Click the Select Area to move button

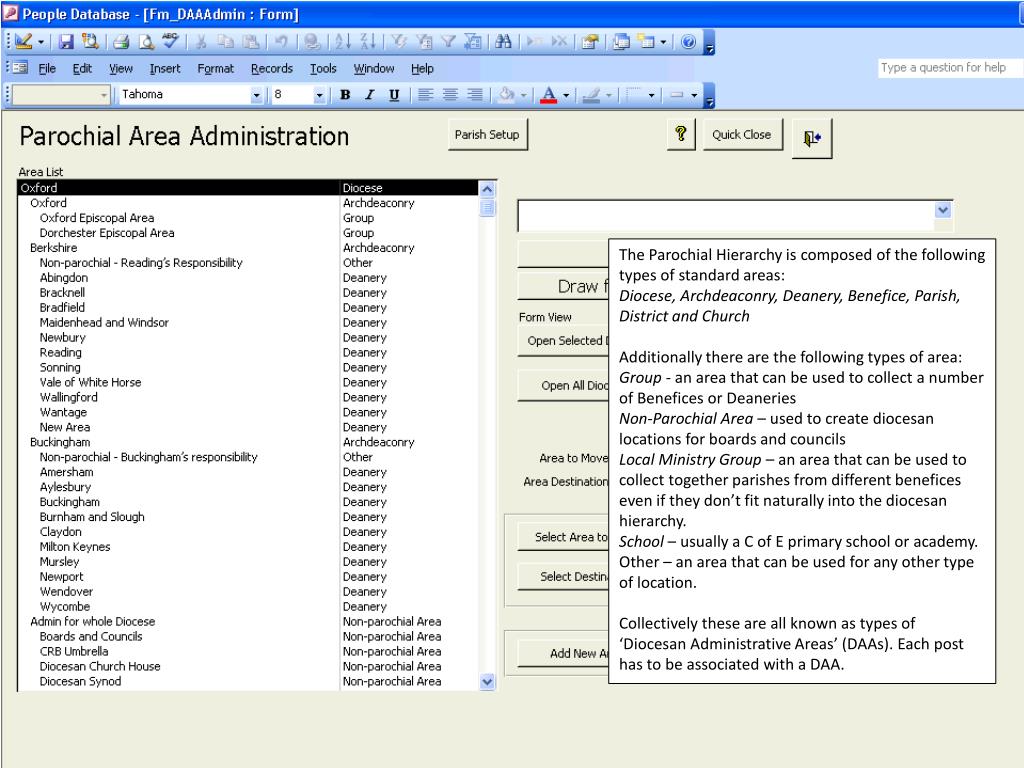pyautogui.click(x=563, y=537)
